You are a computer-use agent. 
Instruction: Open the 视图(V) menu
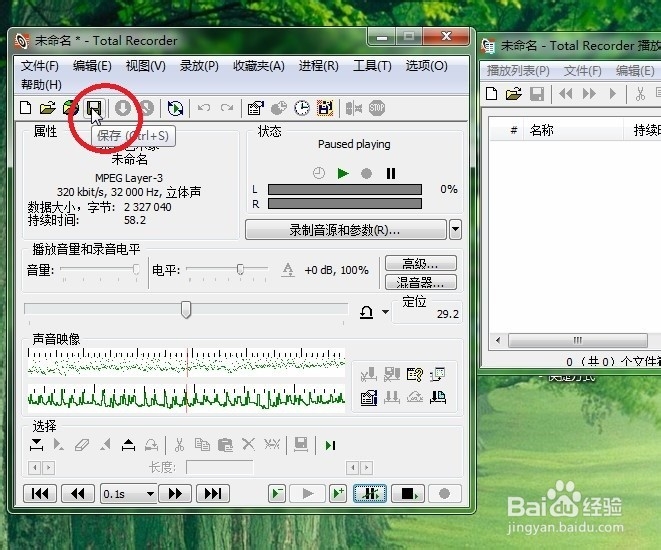pyautogui.click(x=146, y=66)
